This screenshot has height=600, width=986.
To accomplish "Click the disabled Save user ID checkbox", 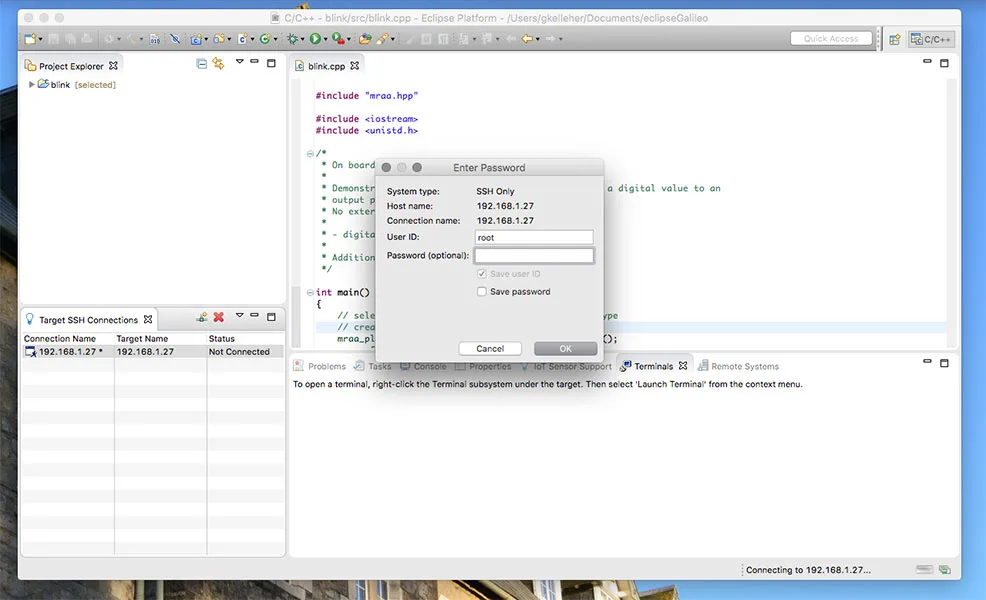I will tap(482, 274).
